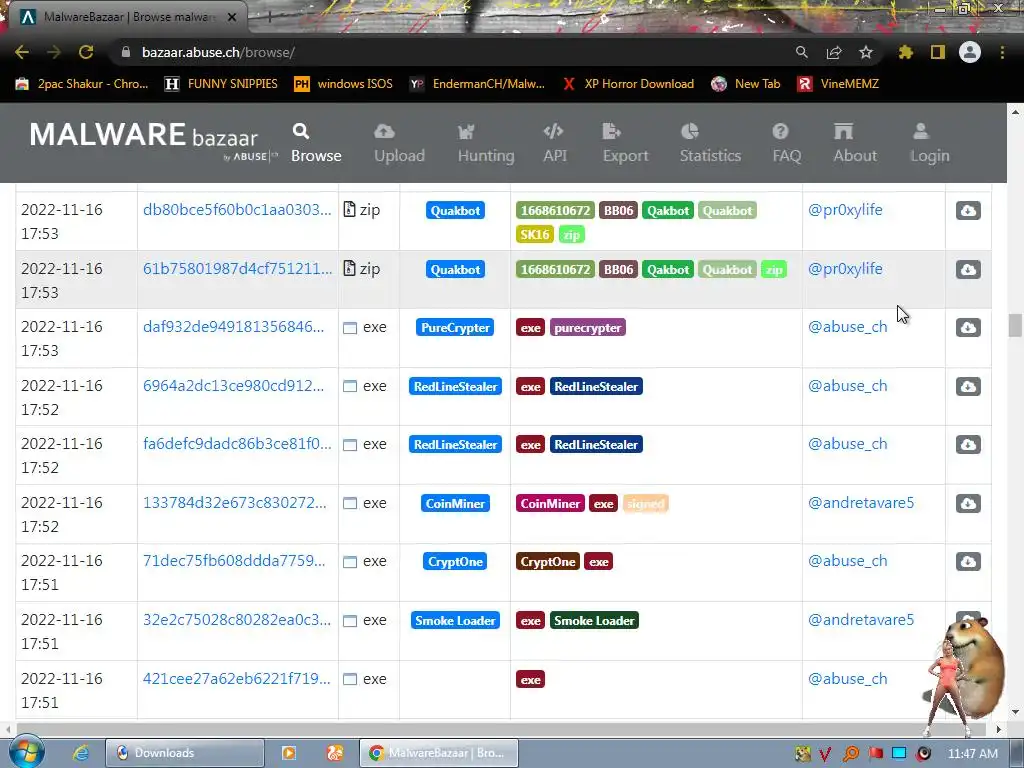Open the New Tab bookmark
The height and width of the screenshot is (768, 1024).
click(746, 84)
